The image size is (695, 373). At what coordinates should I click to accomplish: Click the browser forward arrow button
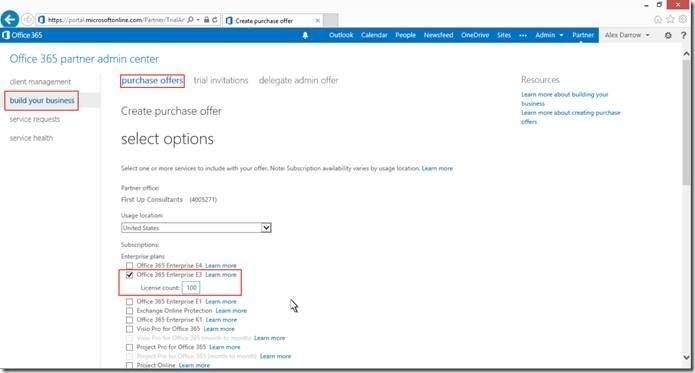pos(27,19)
